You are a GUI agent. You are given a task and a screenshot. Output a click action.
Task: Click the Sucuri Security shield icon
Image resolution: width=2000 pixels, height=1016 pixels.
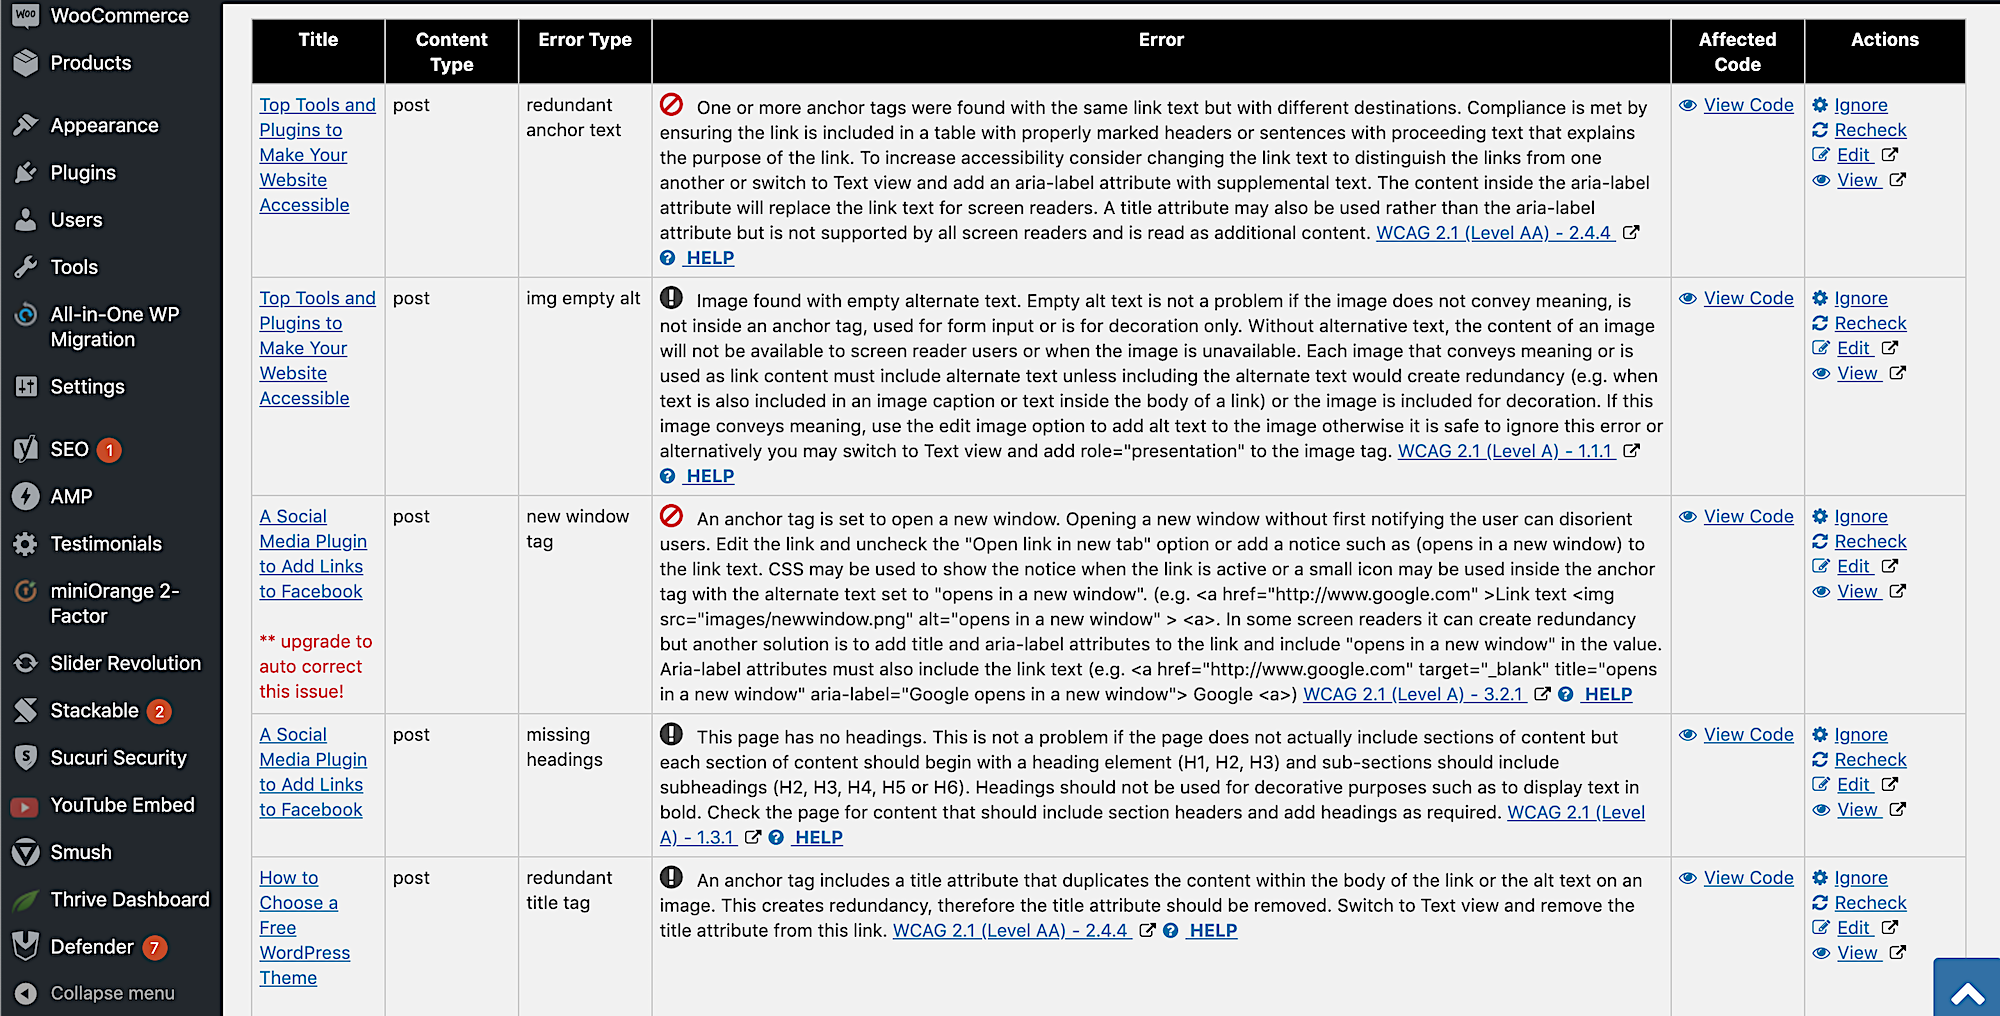tap(26, 758)
